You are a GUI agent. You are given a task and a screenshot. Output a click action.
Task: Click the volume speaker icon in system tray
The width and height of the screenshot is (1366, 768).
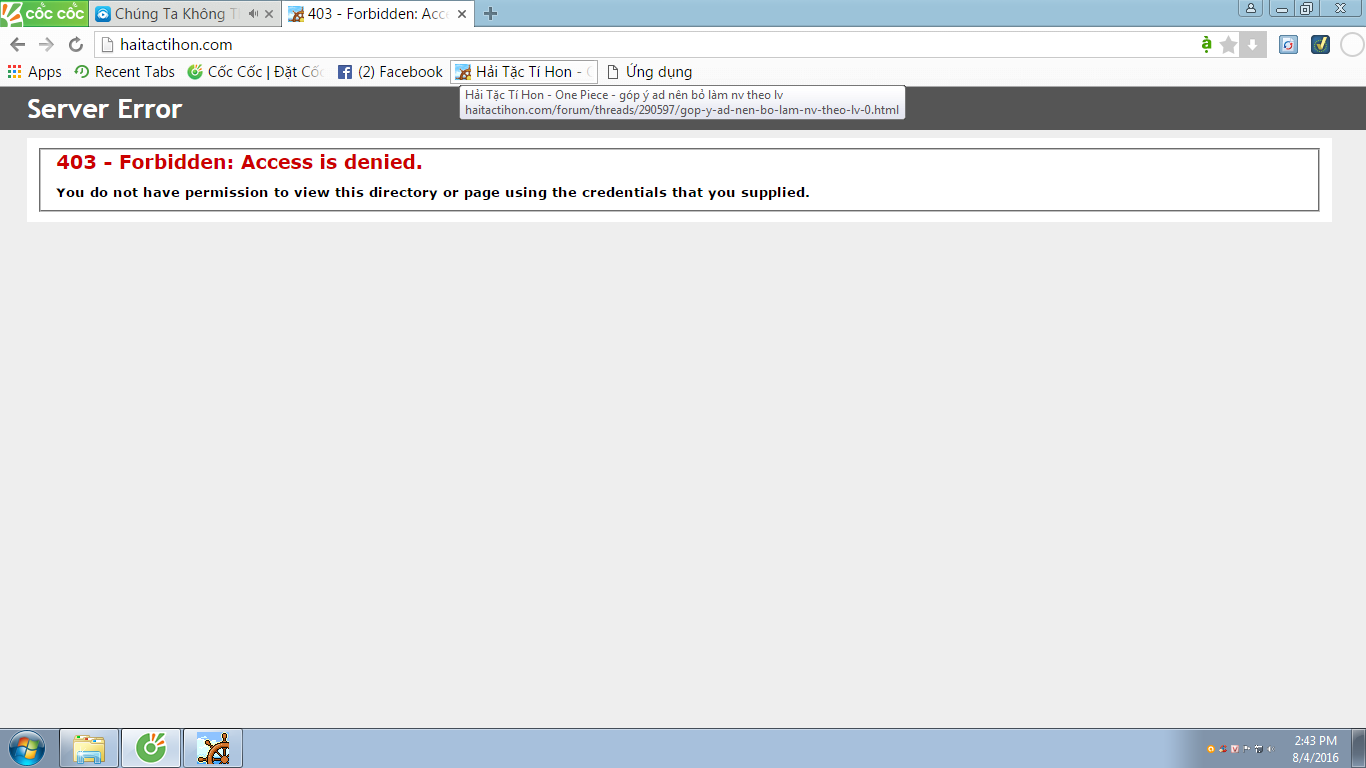[x=1271, y=749]
